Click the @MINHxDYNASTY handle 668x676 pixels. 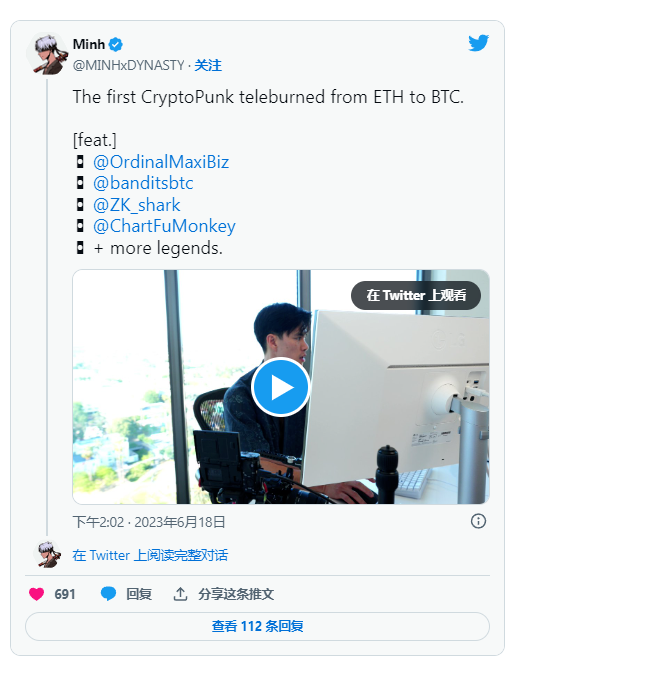(128, 65)
